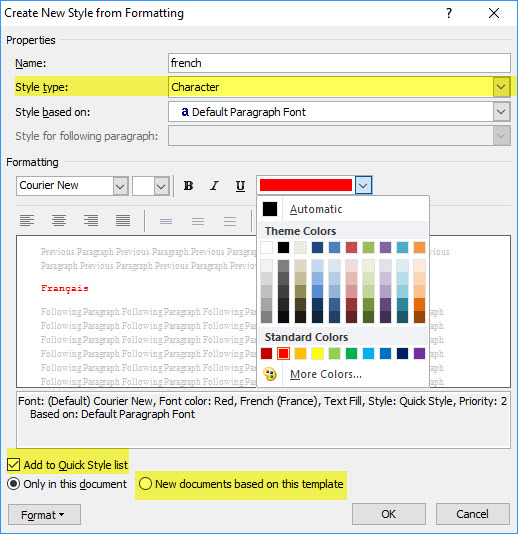
Task: Click the help question mark icon
Action: 449,13
